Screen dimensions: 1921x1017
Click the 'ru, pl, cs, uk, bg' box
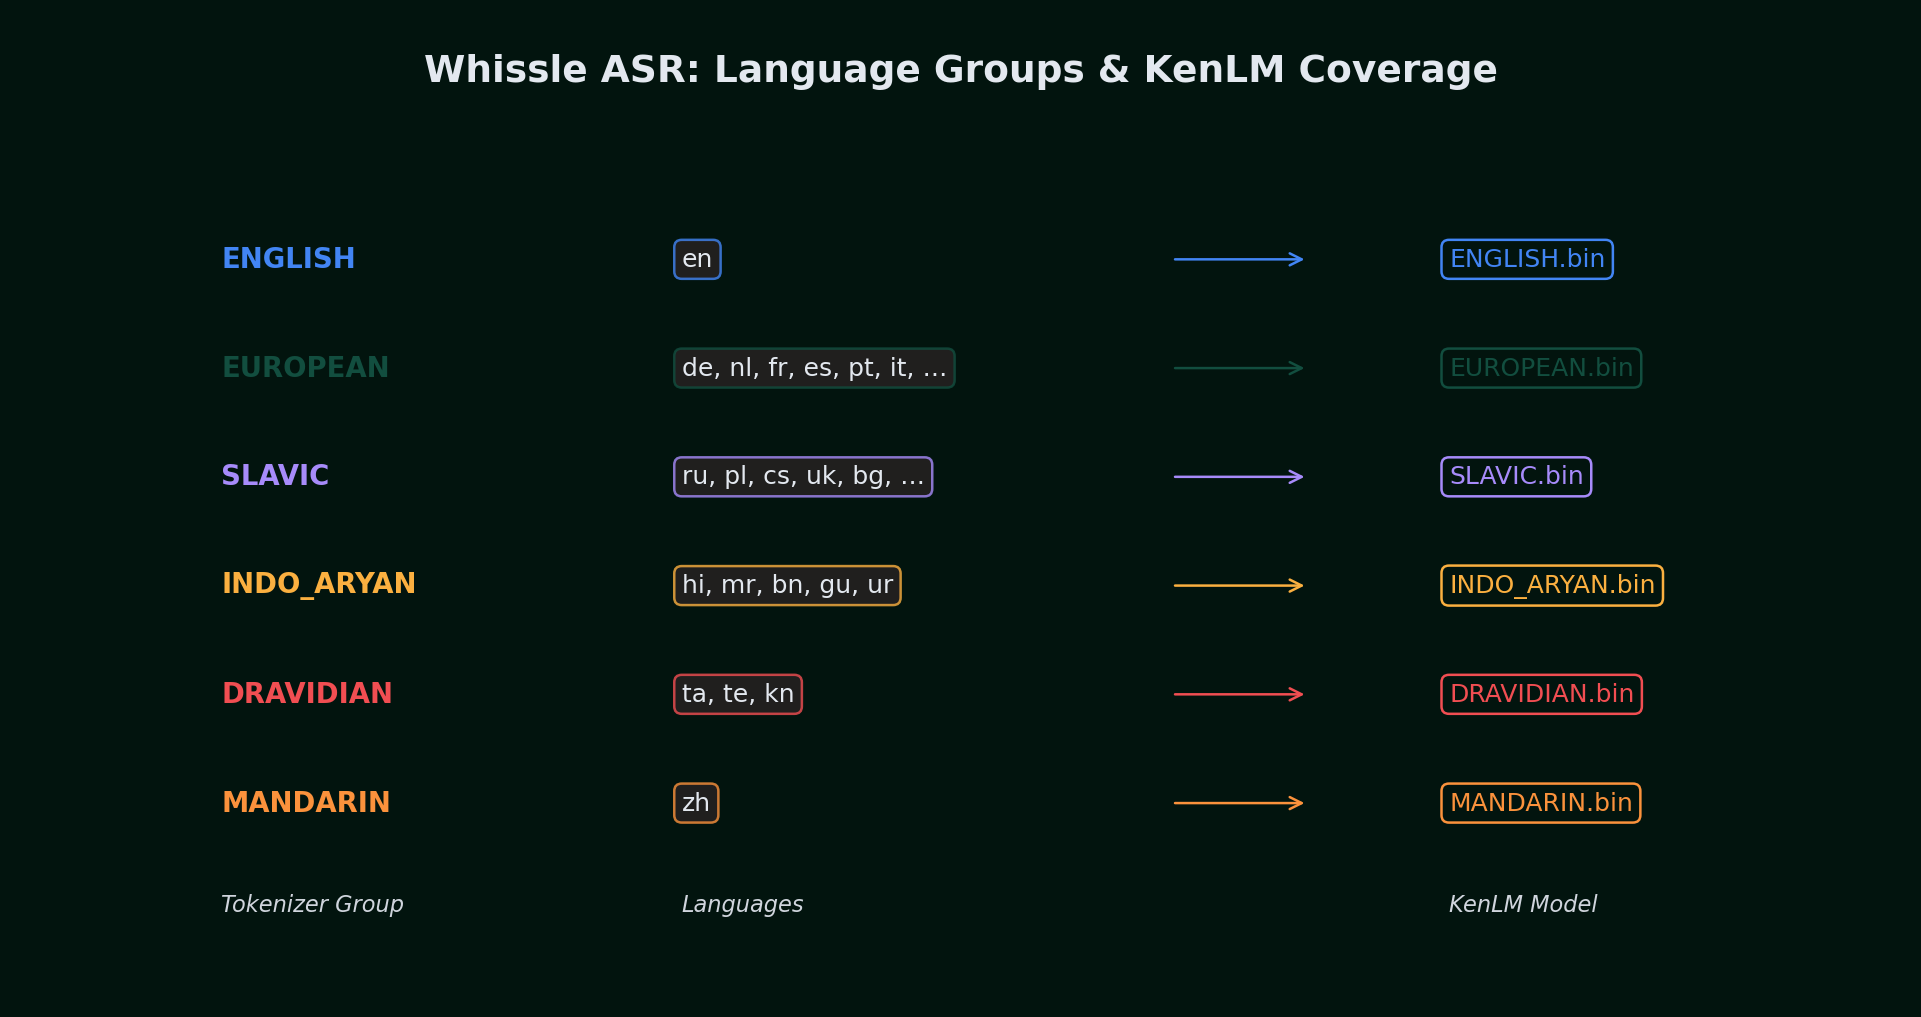(803, 476)
